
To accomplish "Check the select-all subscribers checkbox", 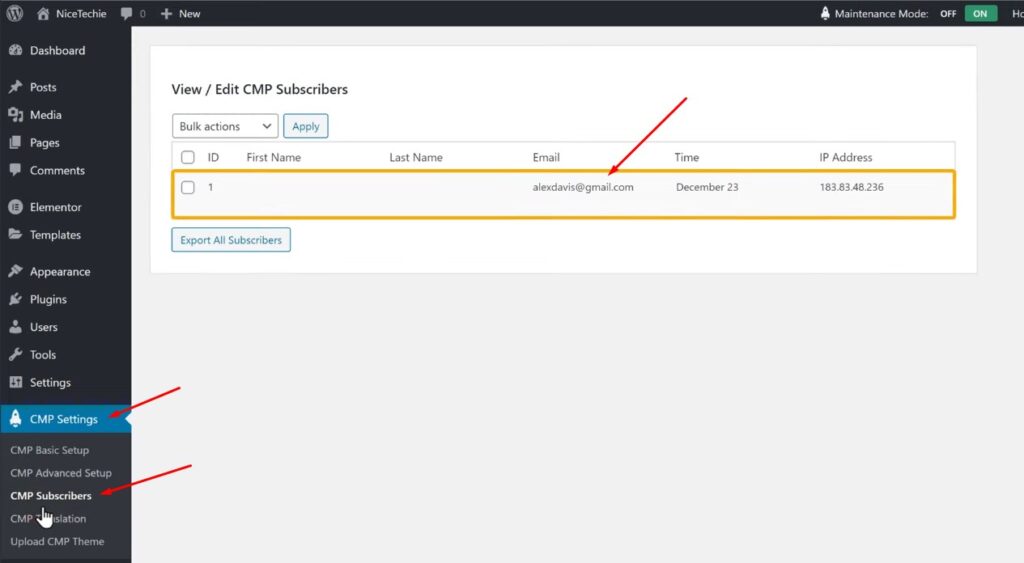I will pos(188,157).
